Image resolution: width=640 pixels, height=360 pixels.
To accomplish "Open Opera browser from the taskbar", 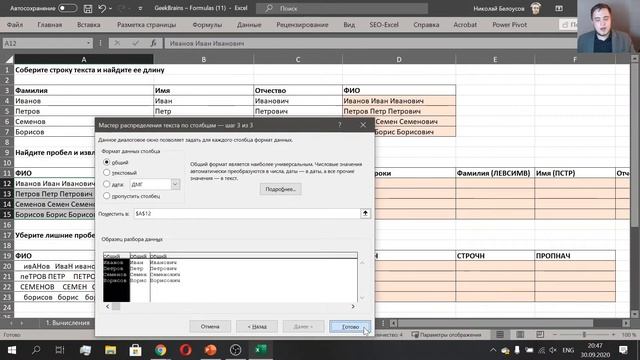I will click(186, 350).
